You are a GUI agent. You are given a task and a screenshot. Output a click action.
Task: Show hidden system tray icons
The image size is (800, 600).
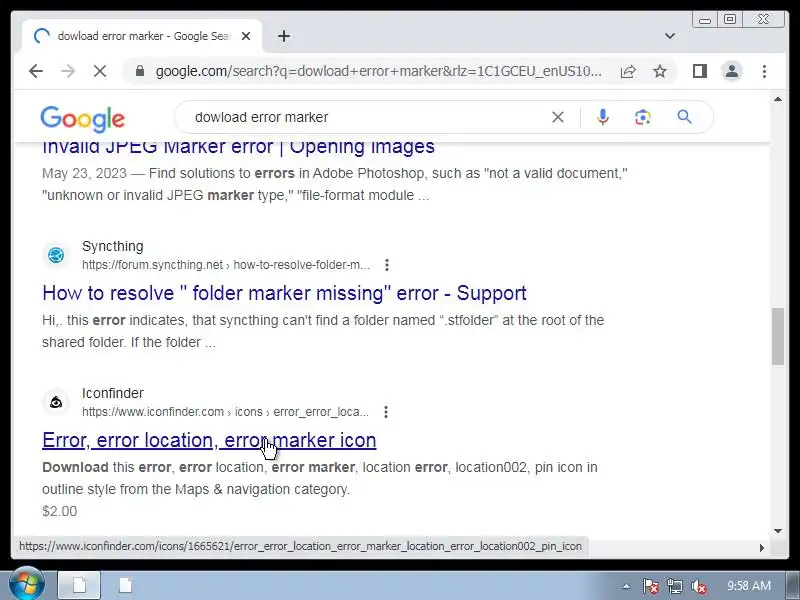pyautogui.click(x=626, y=586)
